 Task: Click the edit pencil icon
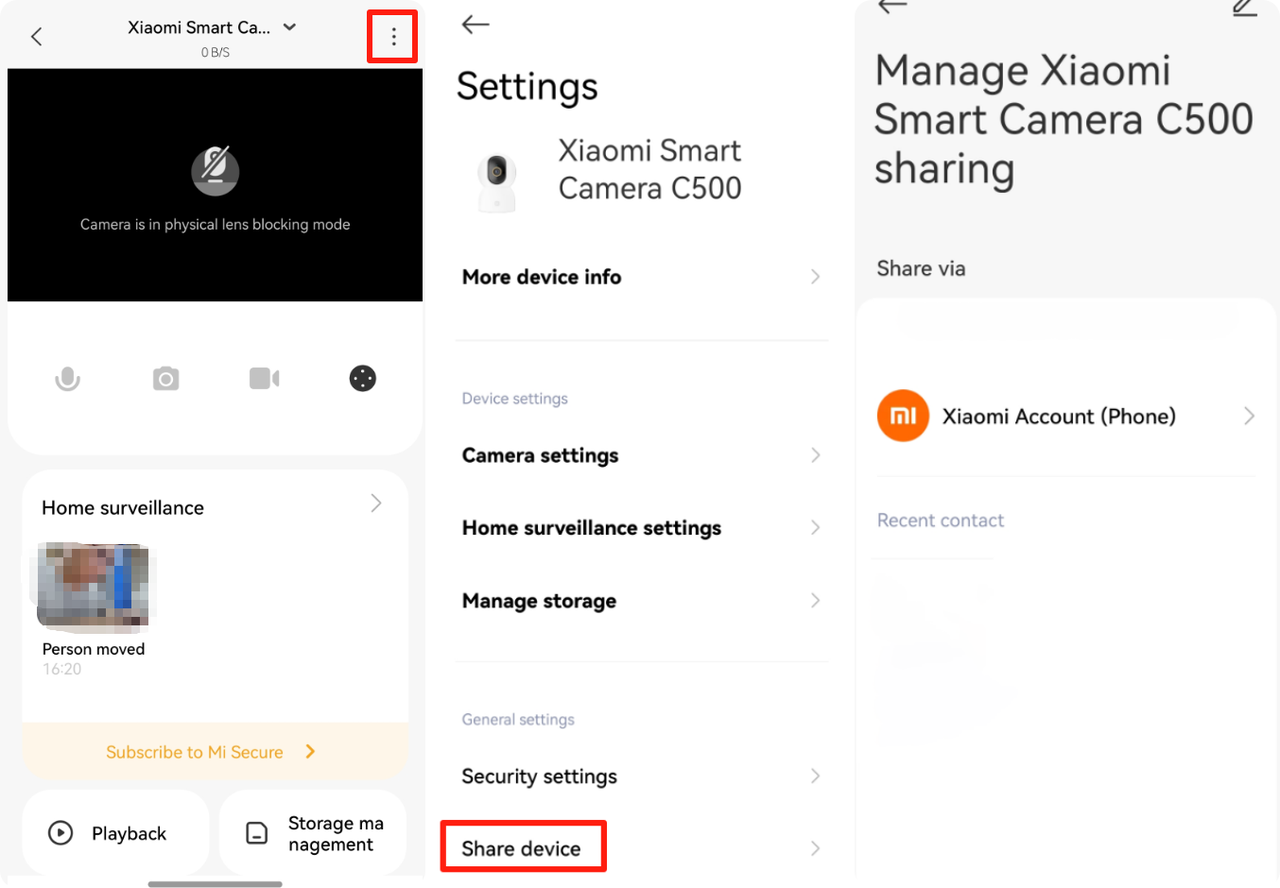click(x=1244, y=8)
